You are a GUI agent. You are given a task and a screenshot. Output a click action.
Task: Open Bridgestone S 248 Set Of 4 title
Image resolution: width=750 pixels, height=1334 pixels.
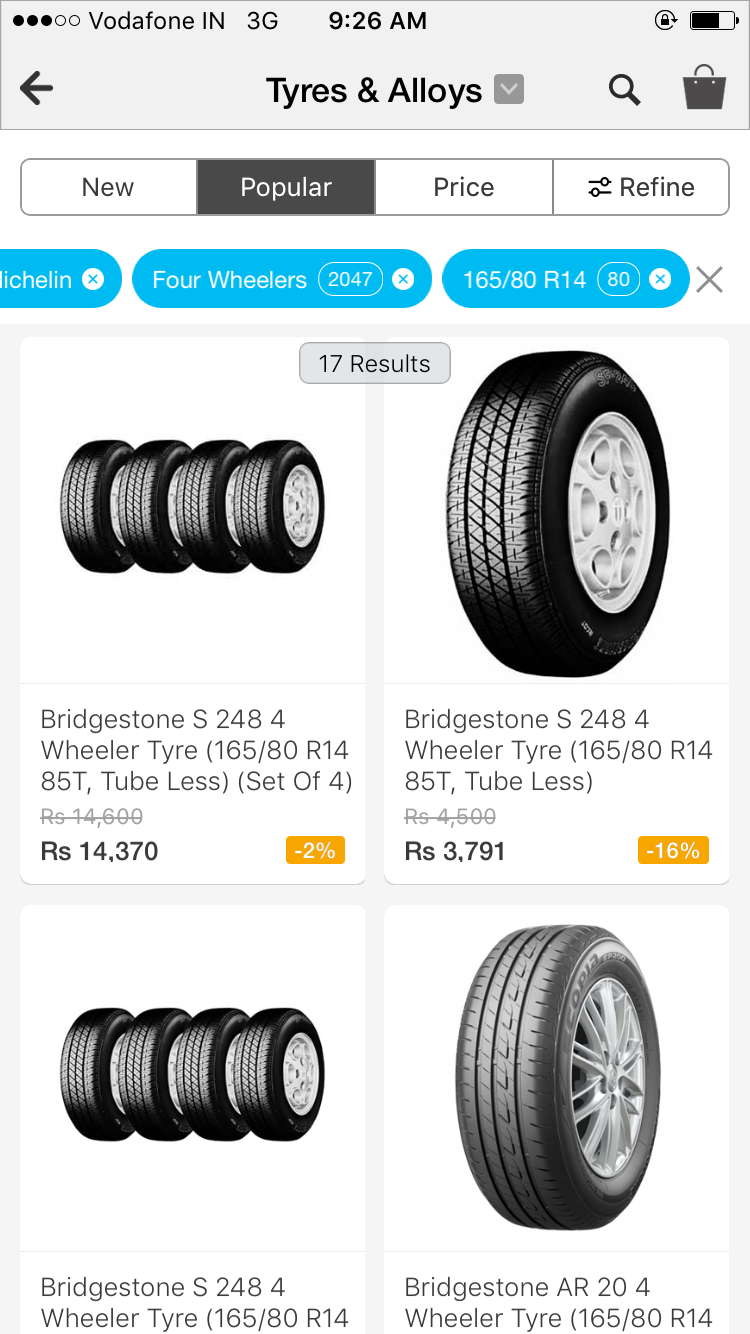coord(196,750)
